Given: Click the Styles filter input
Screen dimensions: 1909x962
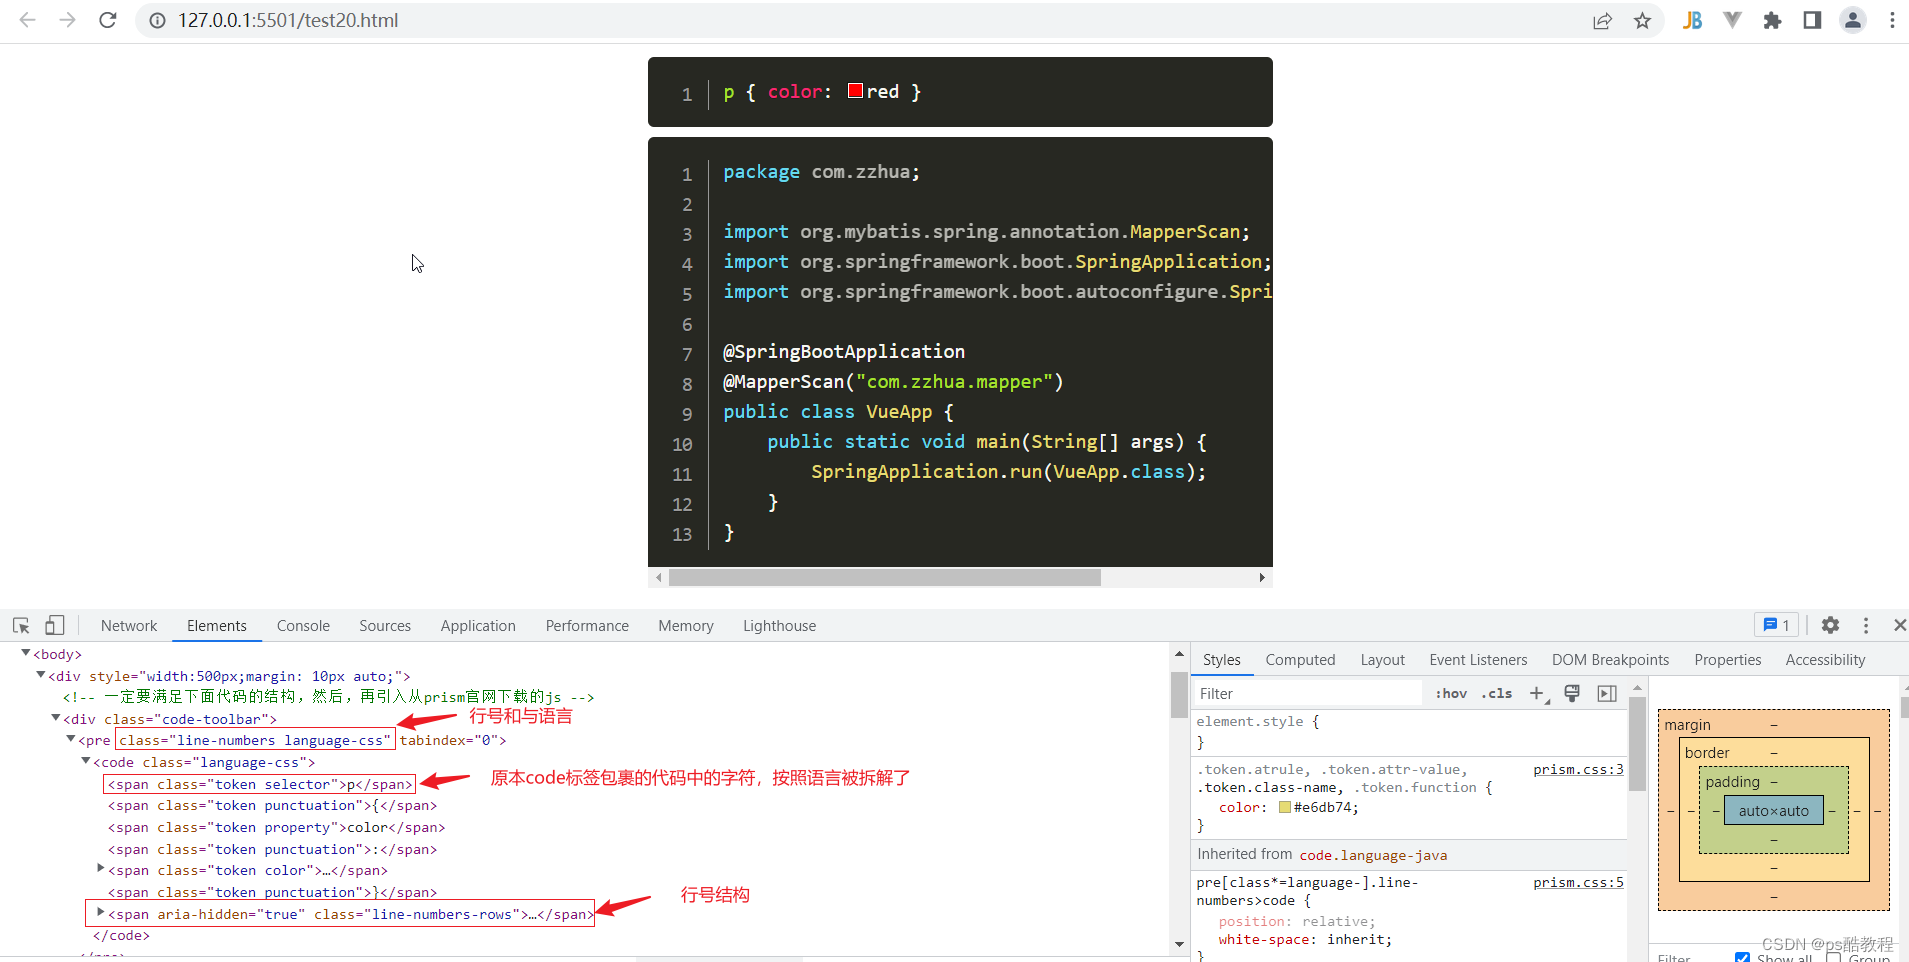Looking at the screenshot, I should 1307,693.
